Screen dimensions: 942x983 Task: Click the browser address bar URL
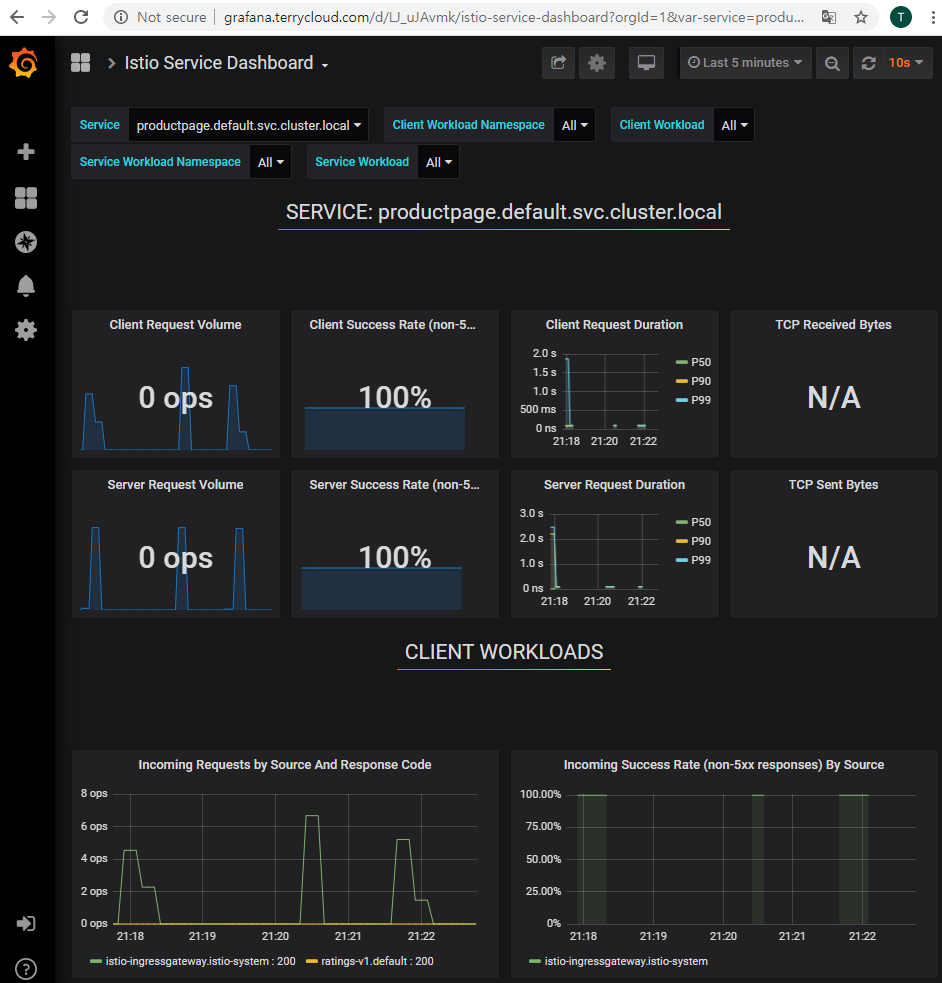coord(514,17)
